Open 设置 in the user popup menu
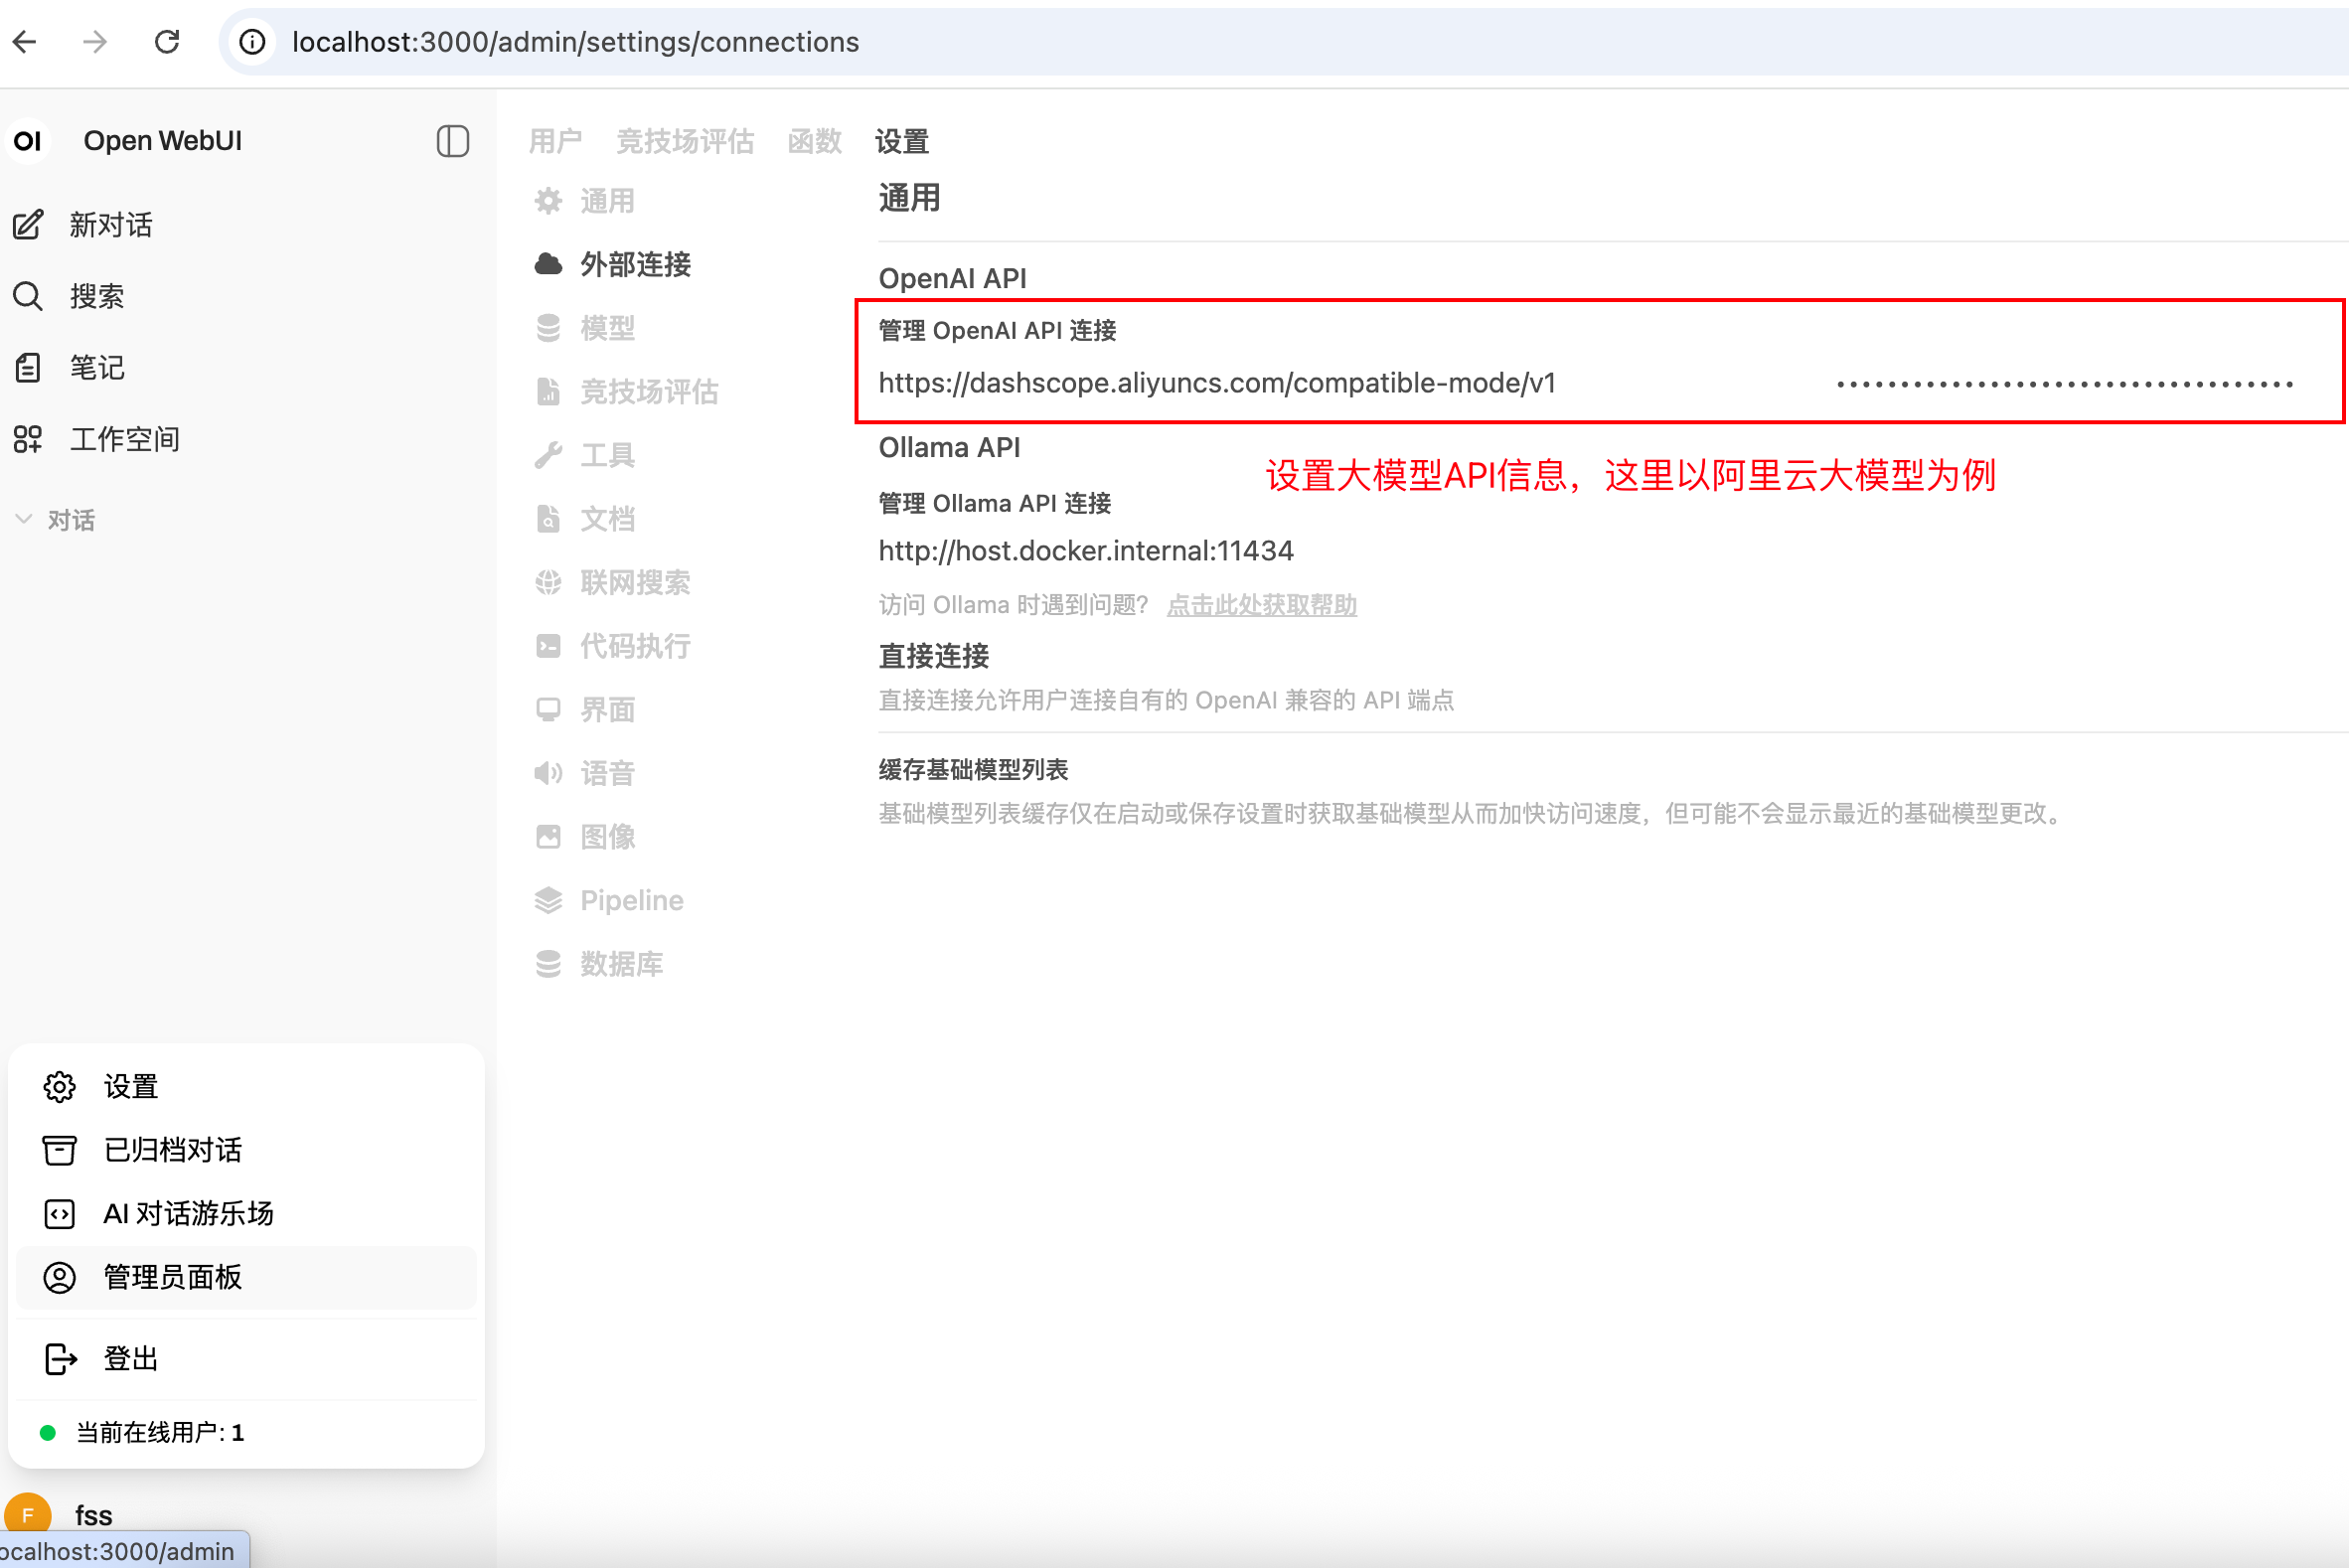This screenshot has width=2349, height=1568. point(246,1086)
